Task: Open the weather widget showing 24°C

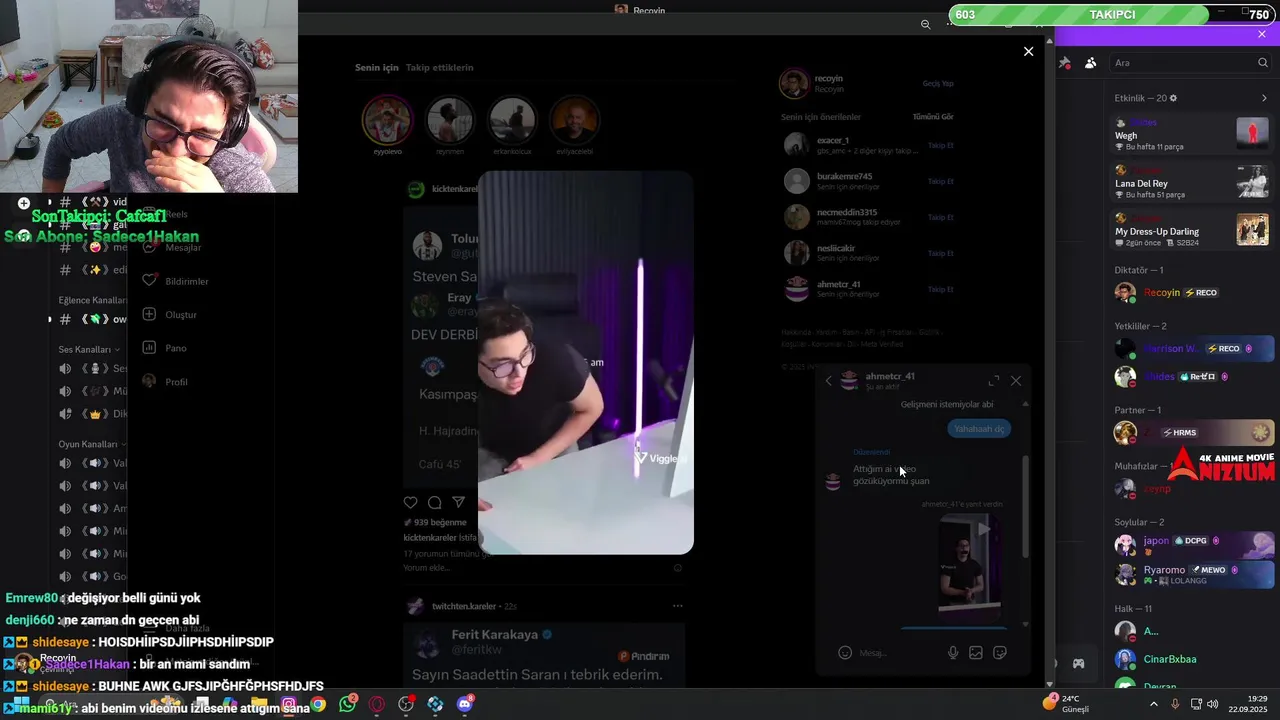Action: (1066, 703)
